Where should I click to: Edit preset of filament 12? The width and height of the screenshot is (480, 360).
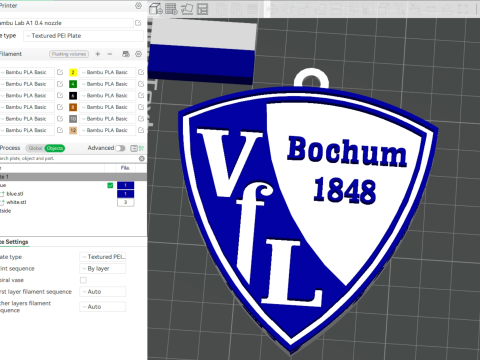pyautogui.click(x=141, y=130)
